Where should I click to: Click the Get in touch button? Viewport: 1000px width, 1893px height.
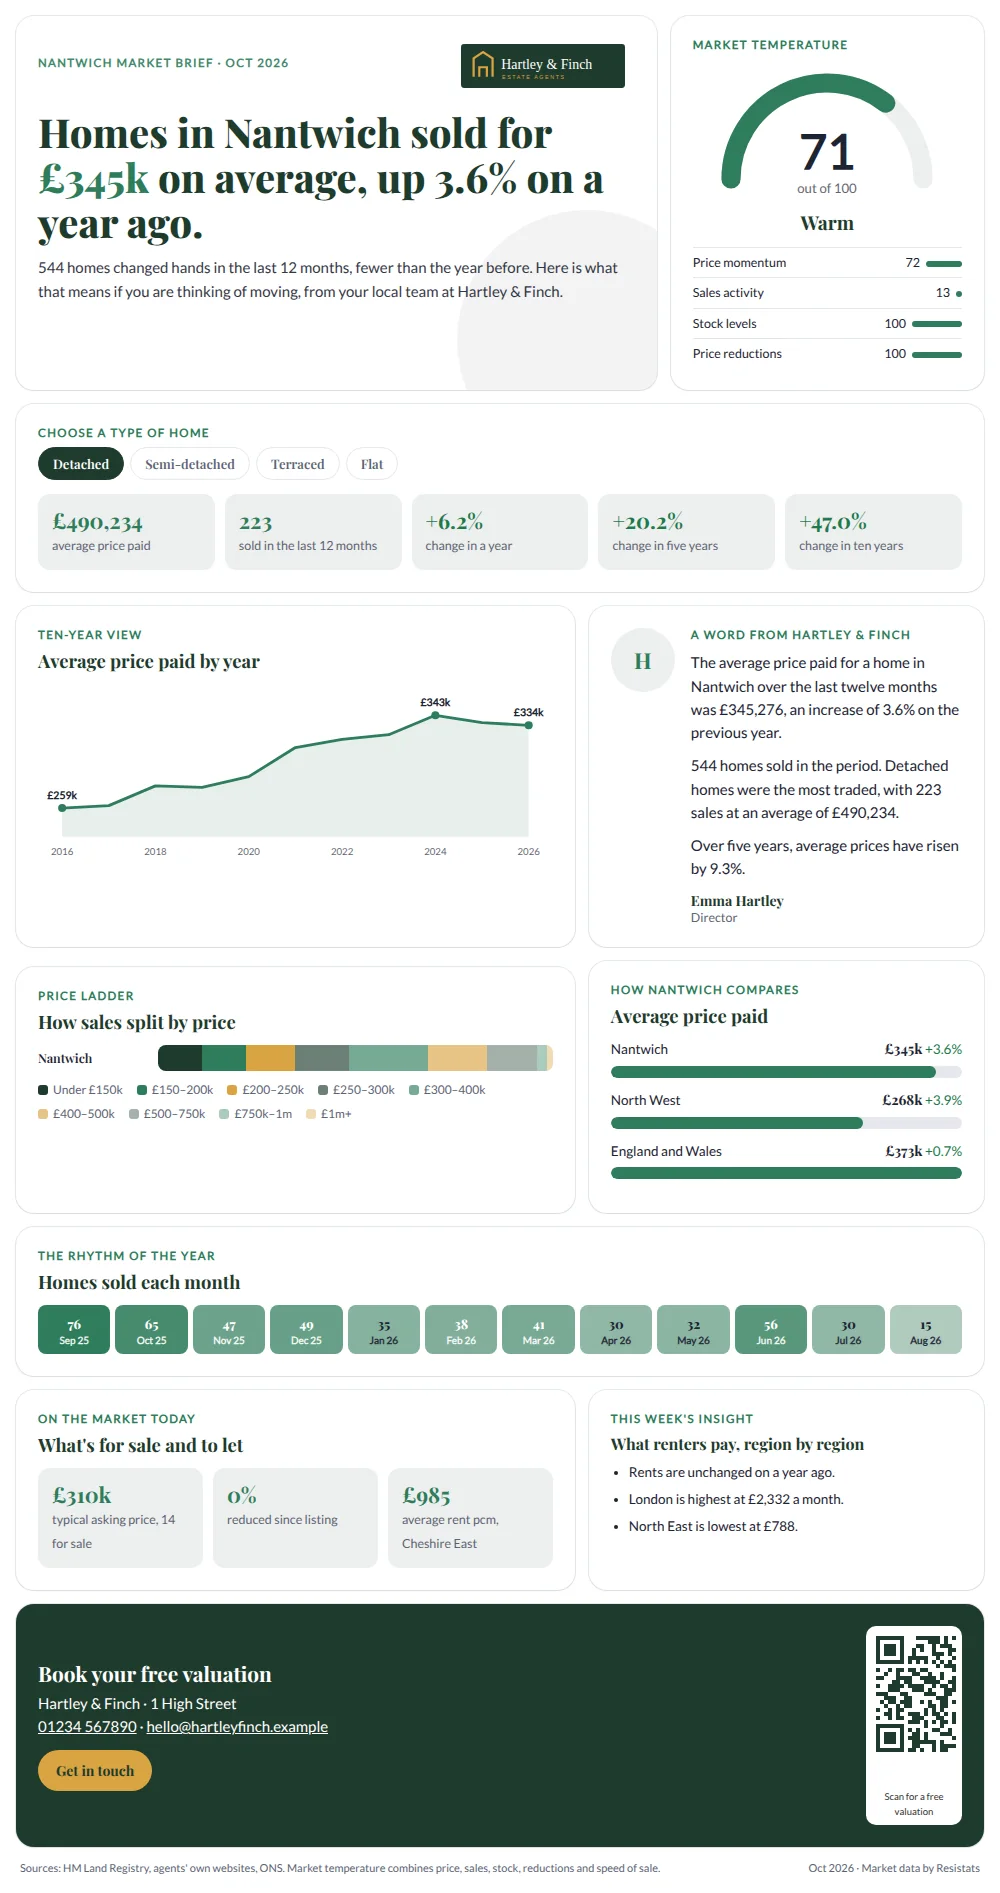pos(95,1771)
